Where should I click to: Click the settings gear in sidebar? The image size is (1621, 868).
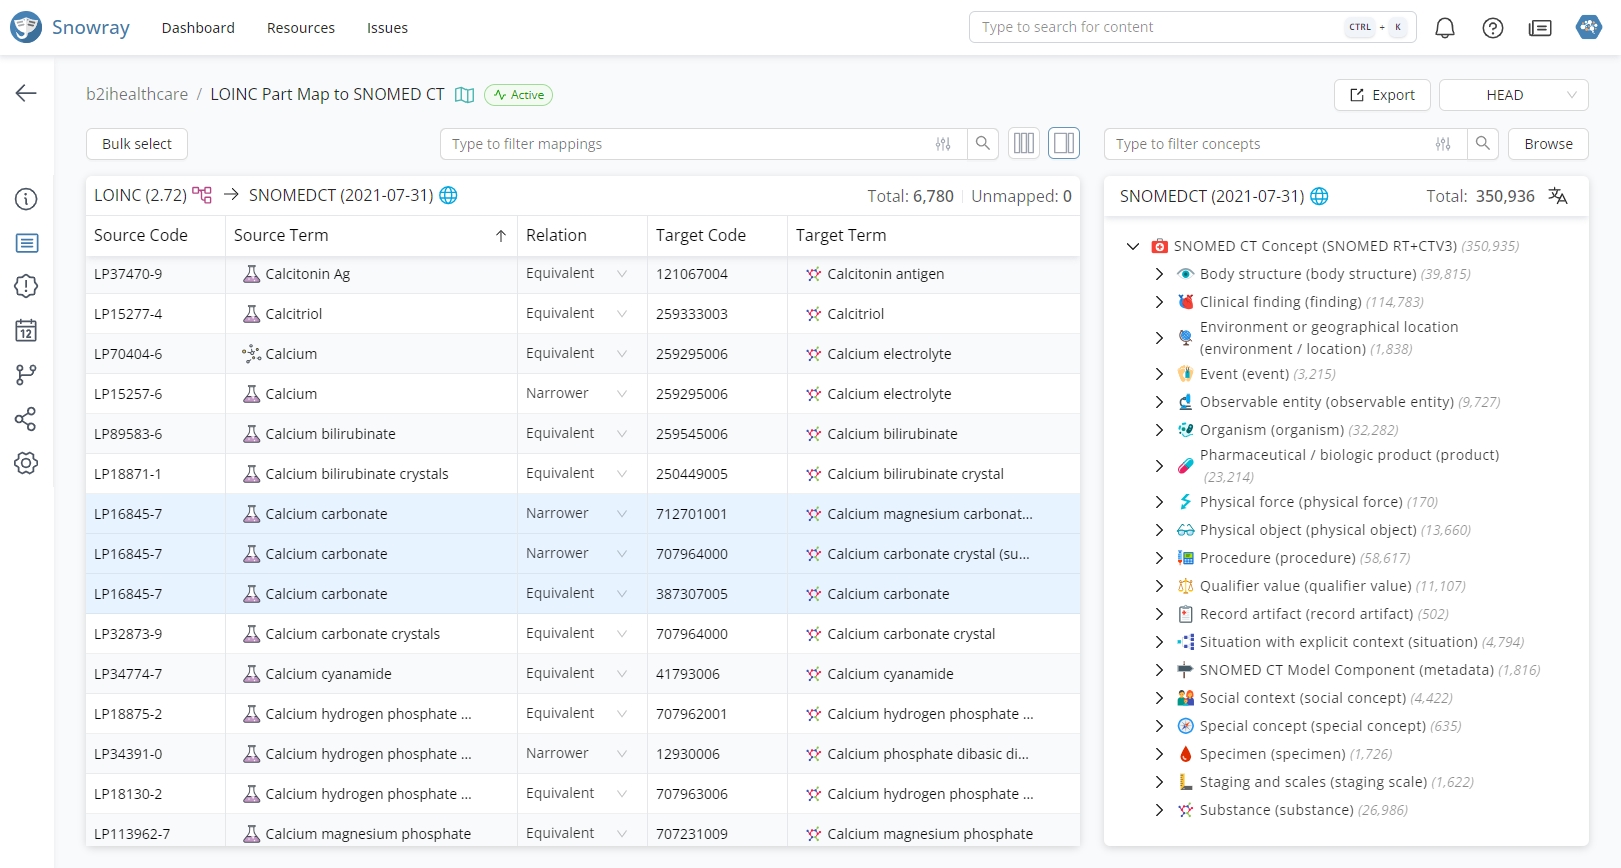tap(26, 463)
